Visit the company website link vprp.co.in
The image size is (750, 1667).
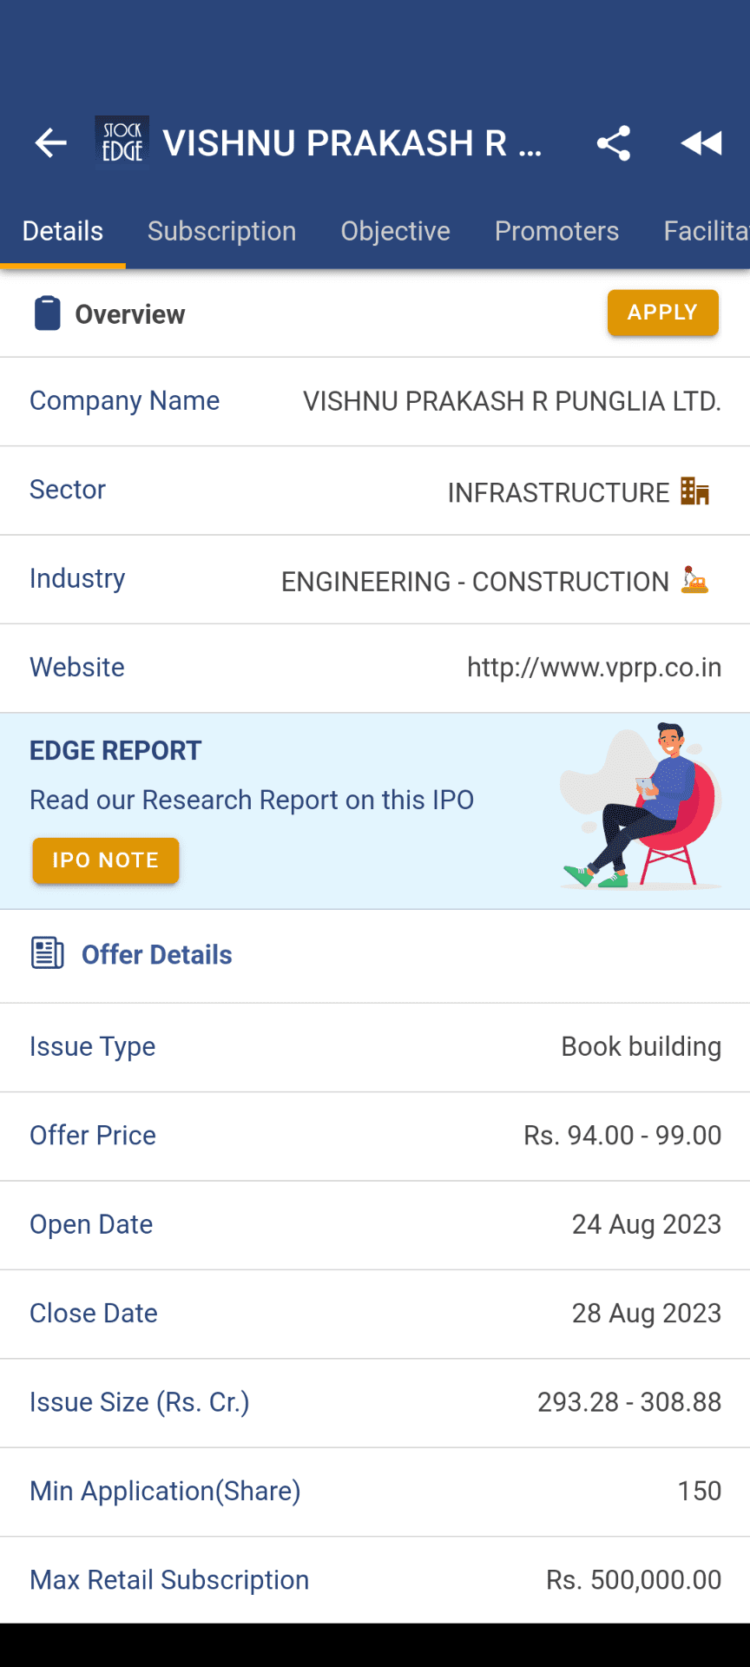pyautogui.click(x=593, y=667)
